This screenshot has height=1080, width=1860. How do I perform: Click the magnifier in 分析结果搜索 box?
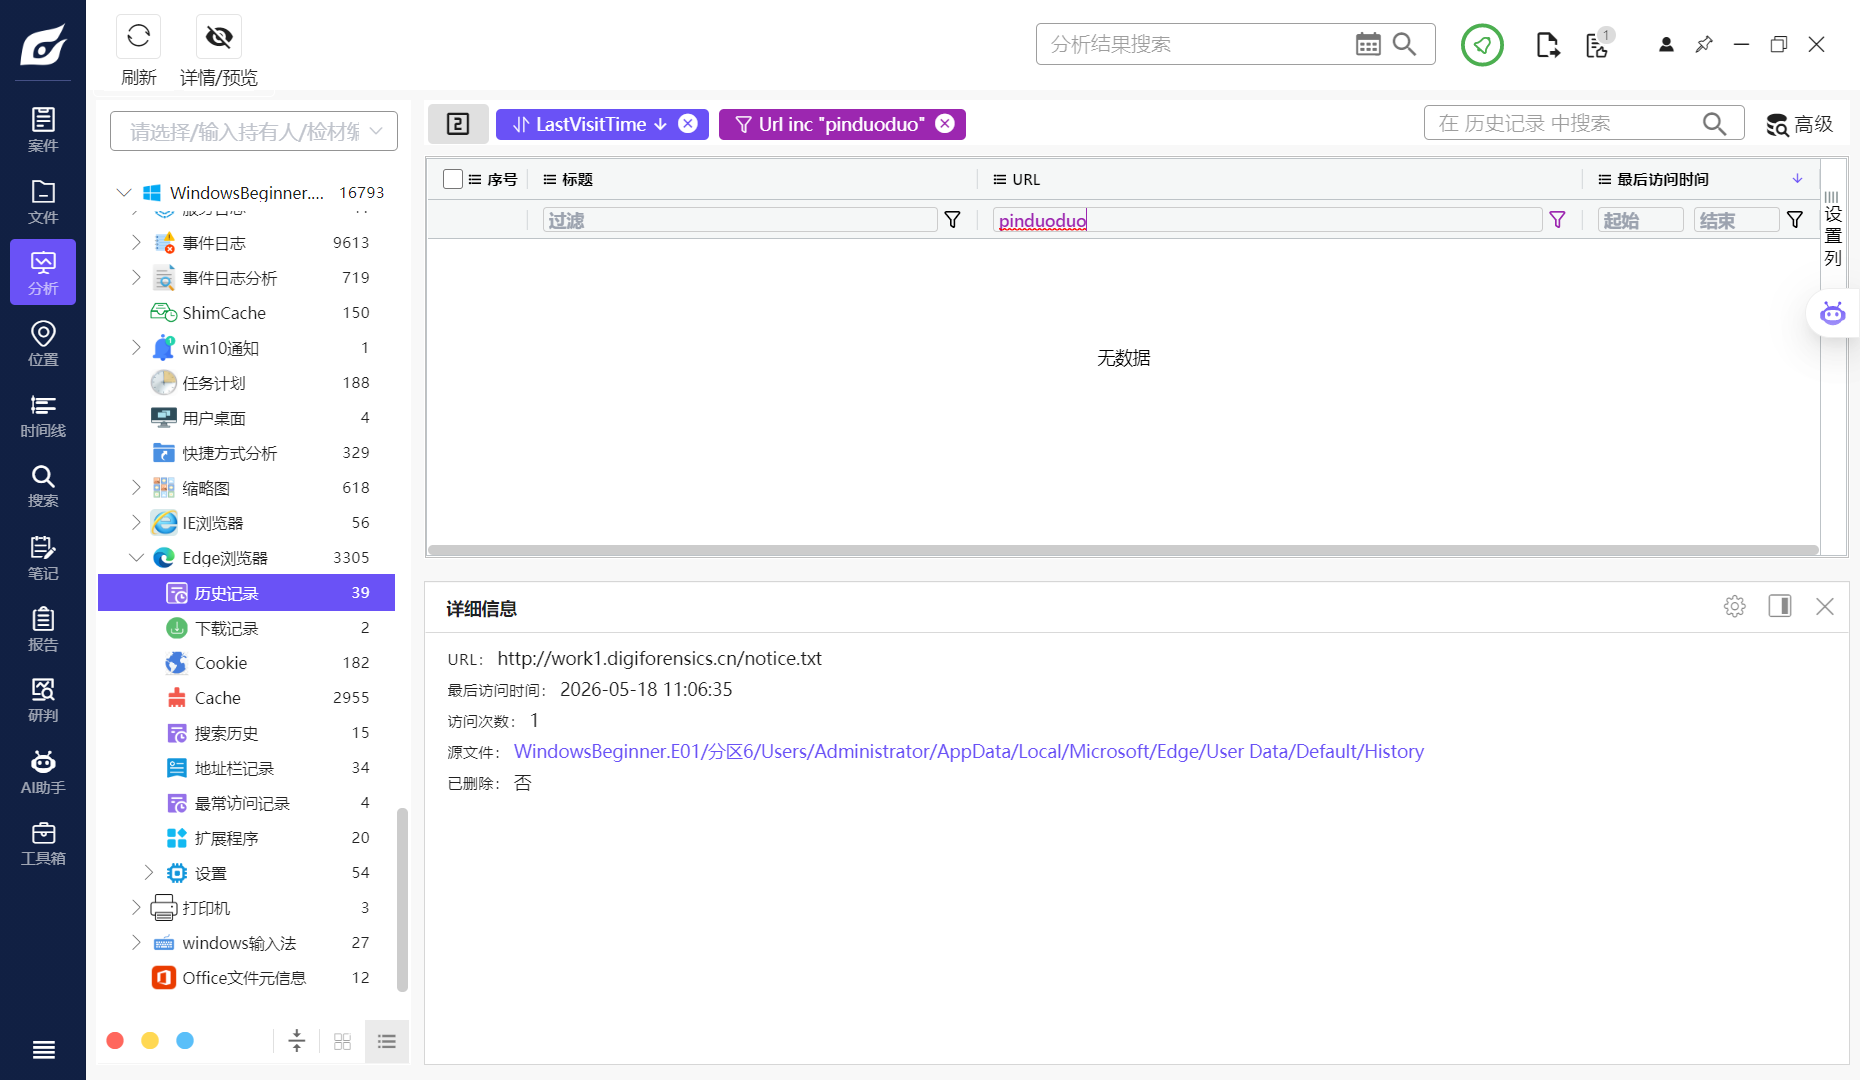[1404, 44]
